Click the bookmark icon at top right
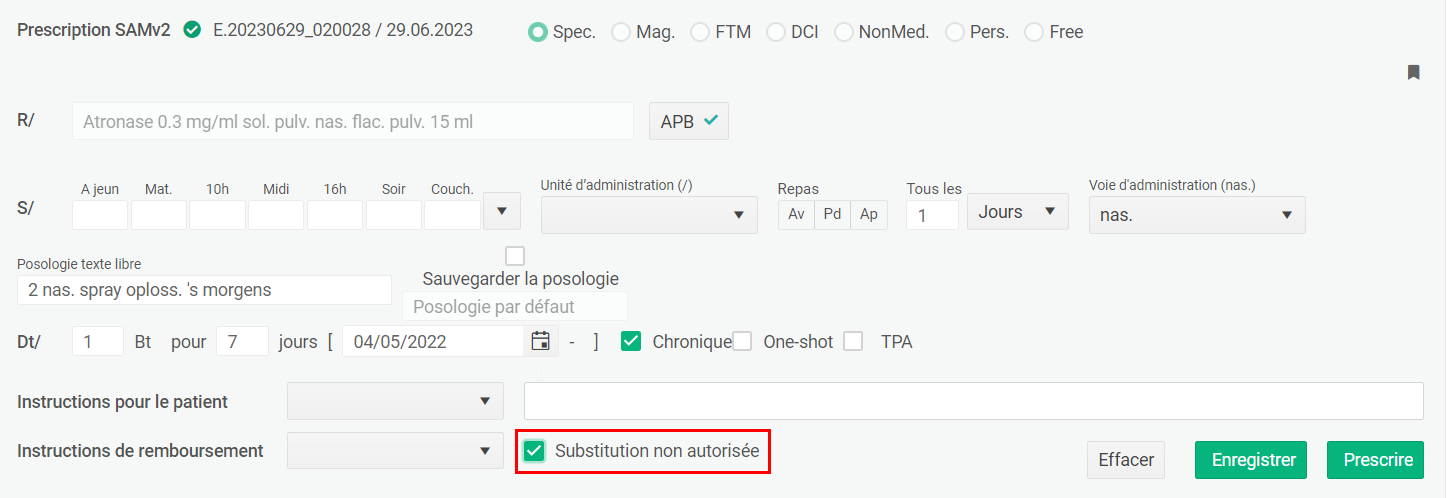The height and width of the screenshot is (498, 1447). point(1414,72)
